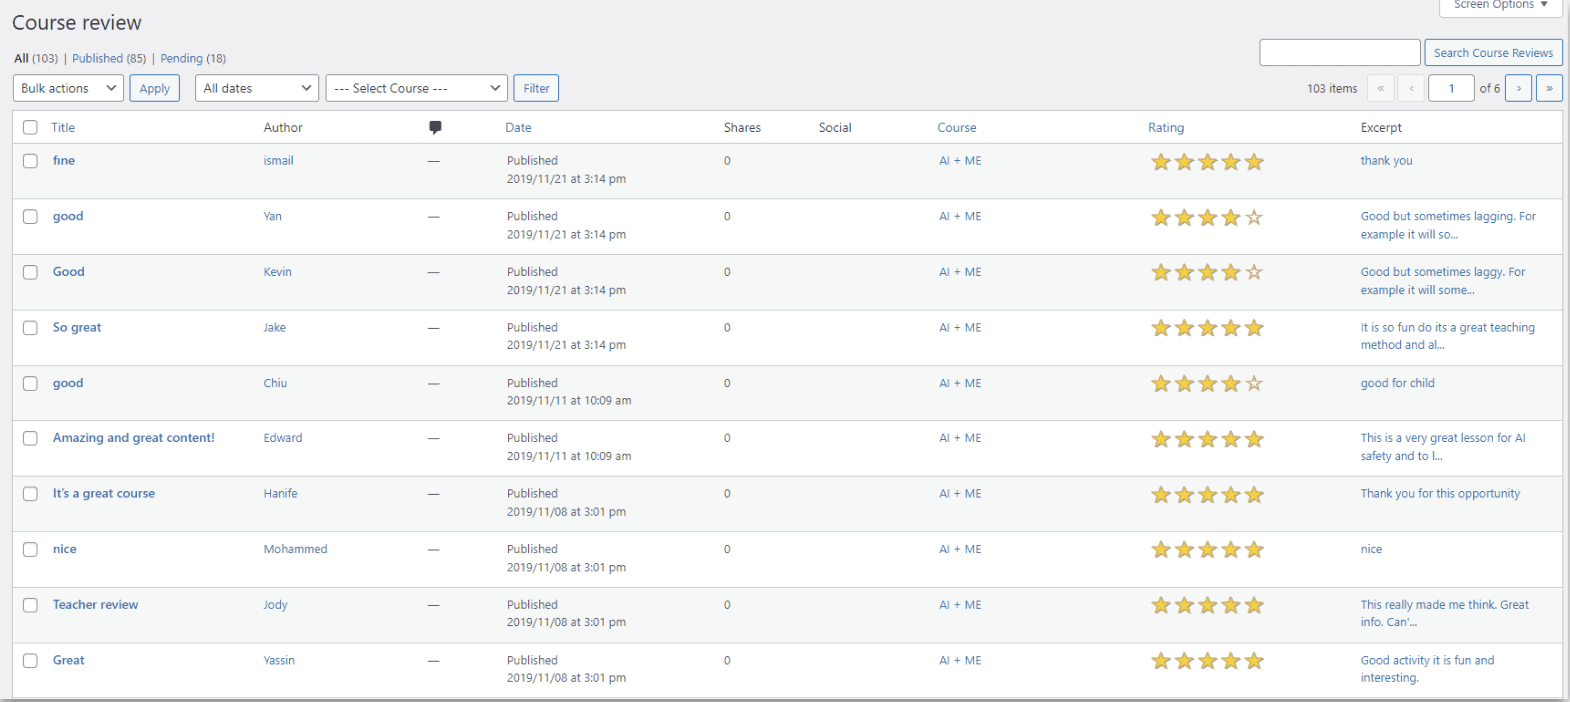Expand the Screen Options panel

click(x=1501, y=6)
